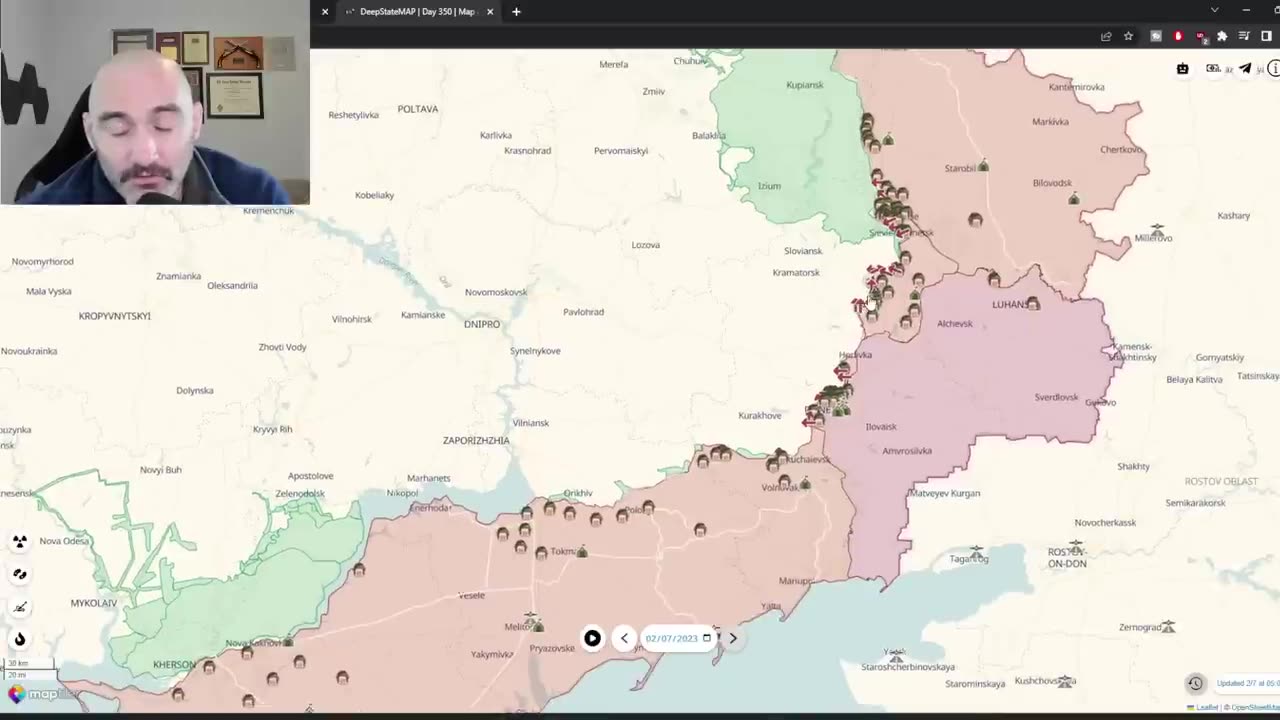Click the DNIPRO city label
This screenshot has height=720, width=1280.
(x=482, y=324)
